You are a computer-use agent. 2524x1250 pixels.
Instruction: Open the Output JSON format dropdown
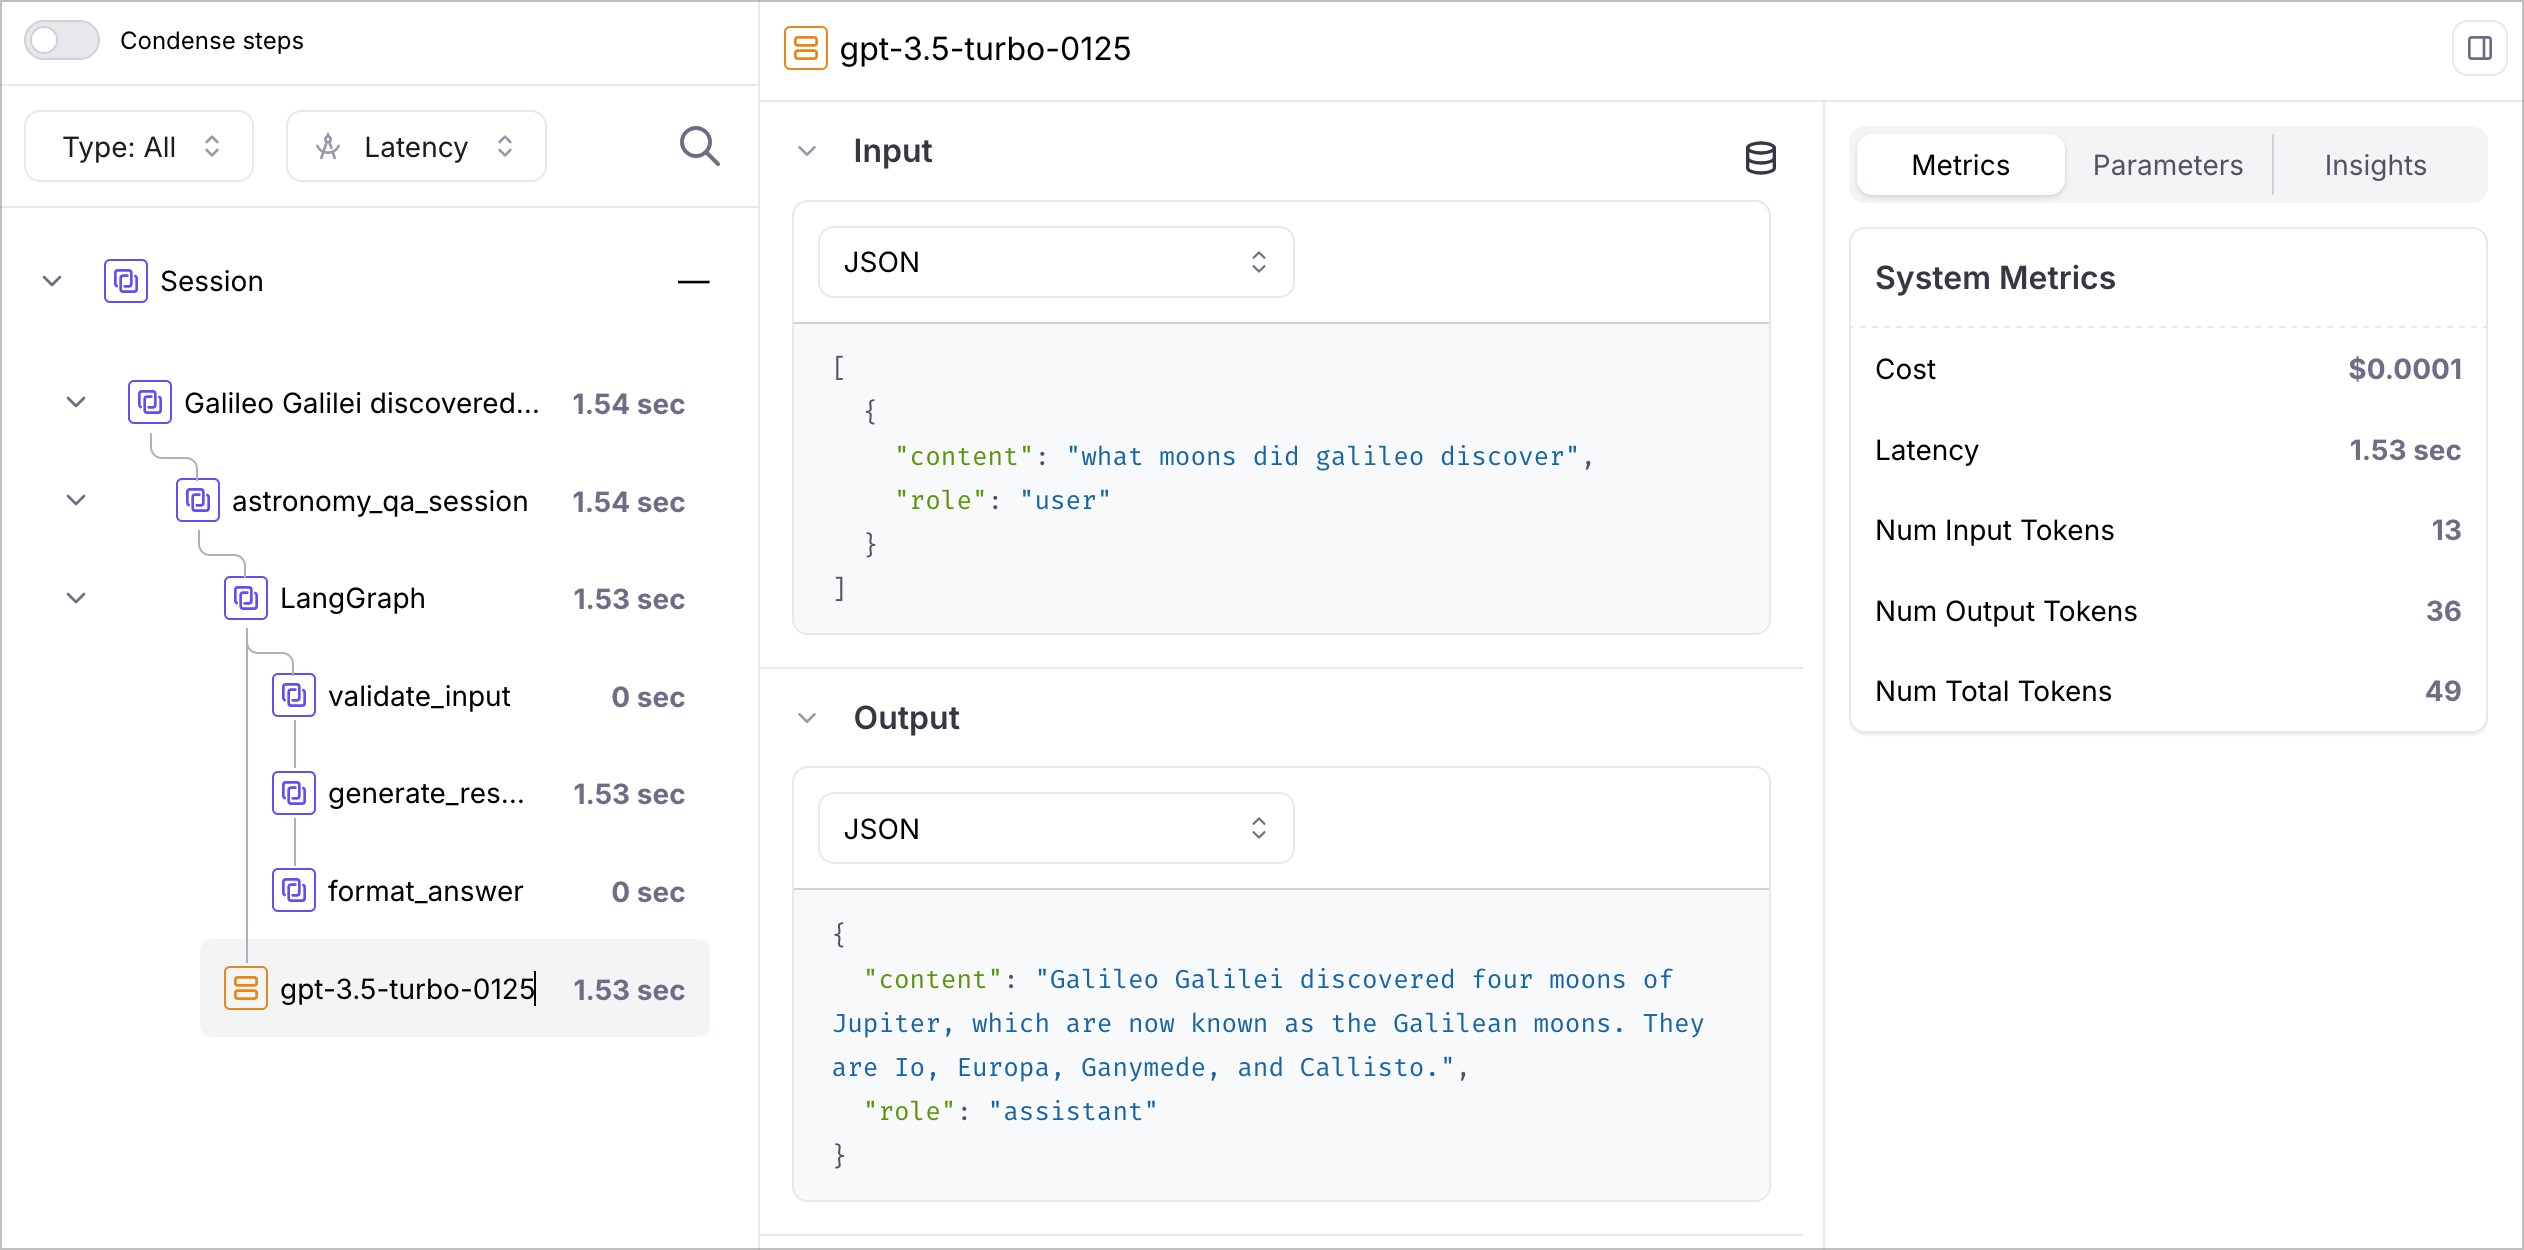point(1055,828)
